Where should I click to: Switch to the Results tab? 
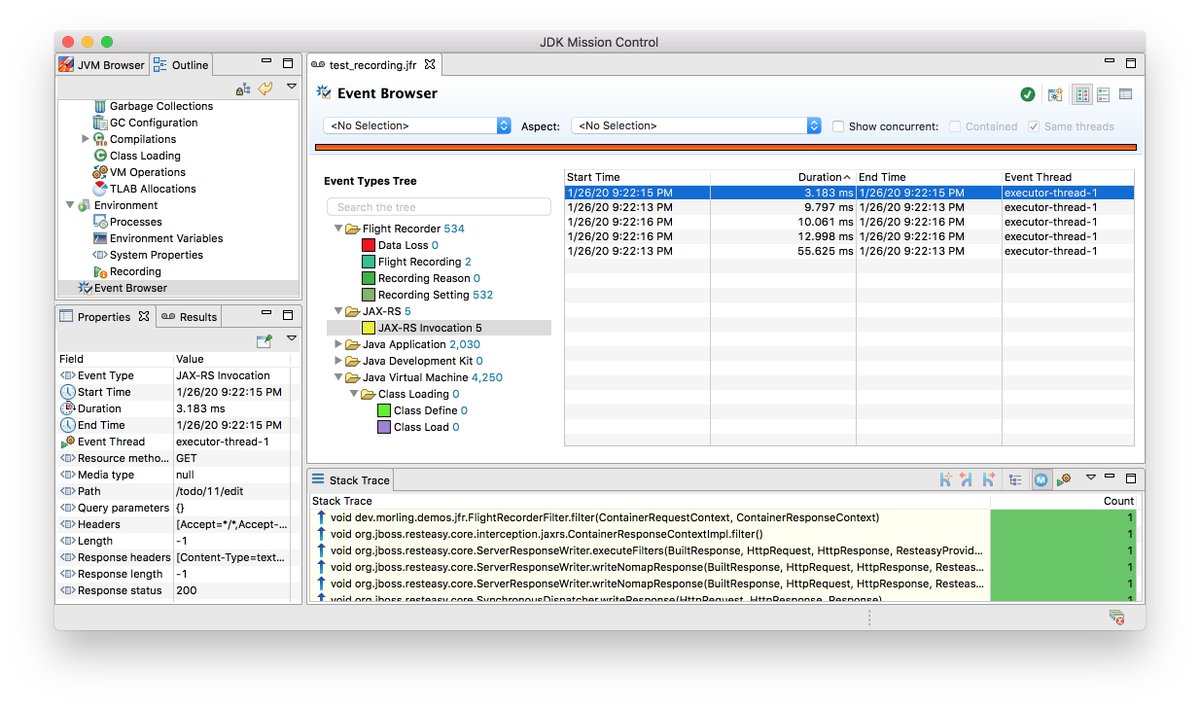(188, 317)
